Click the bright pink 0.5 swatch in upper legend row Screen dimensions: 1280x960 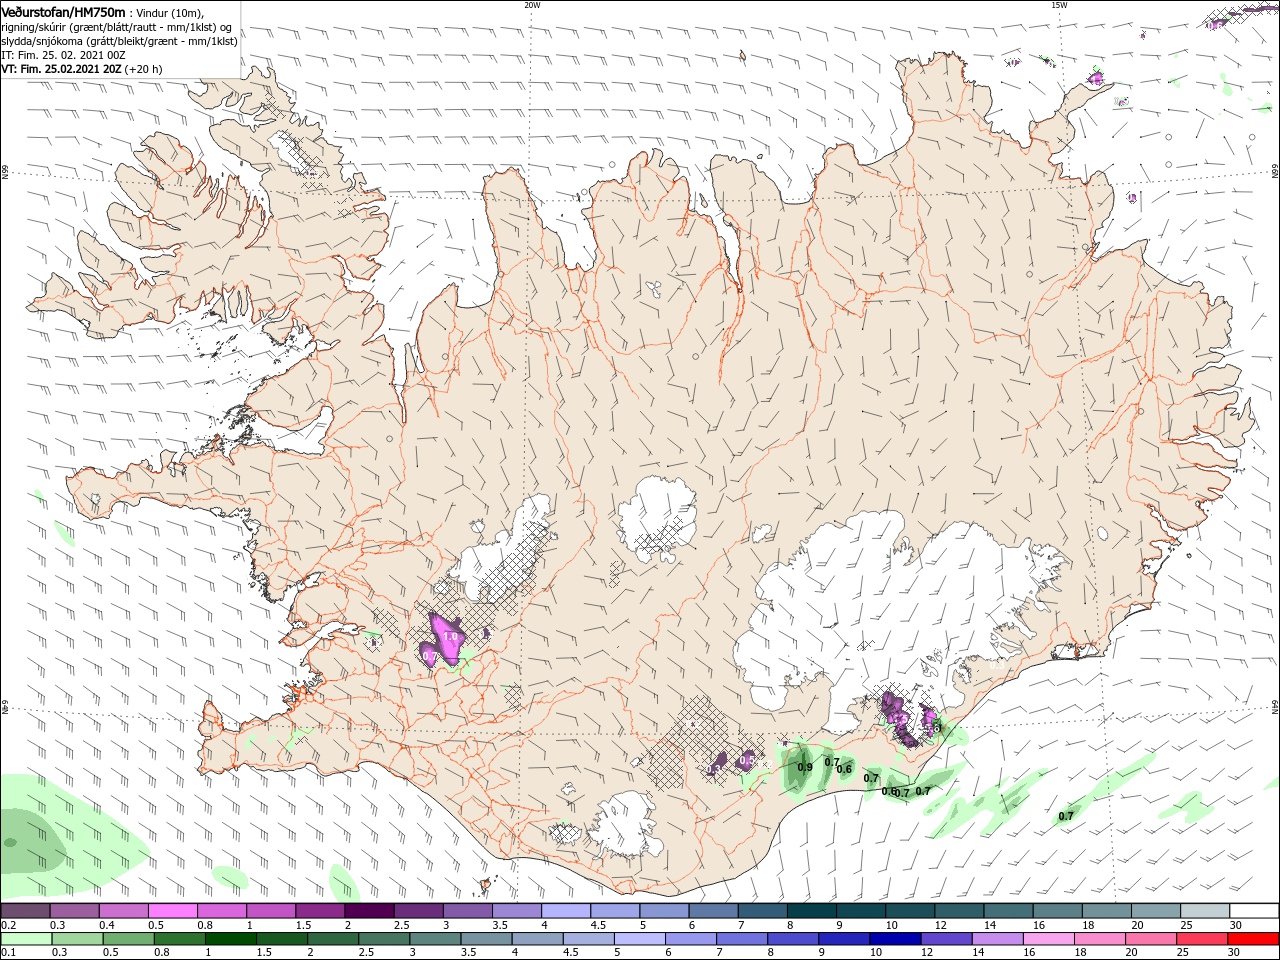pyautogui.click(x=172, y=911)
